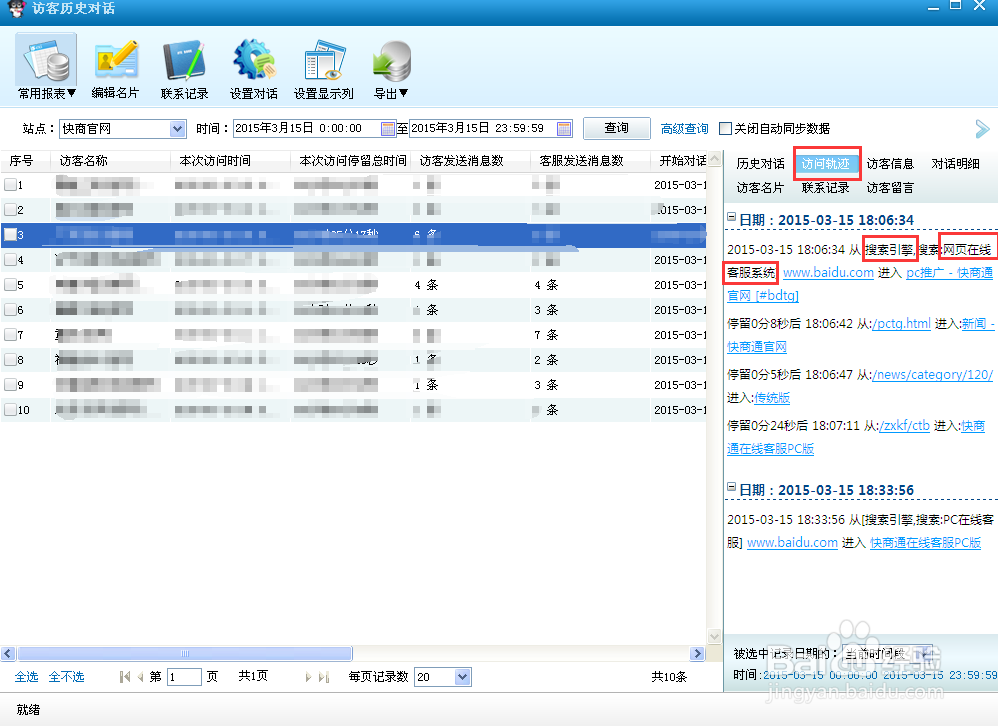Open end date calendar picker icon
998x726 pixels.
coord(564,129)
